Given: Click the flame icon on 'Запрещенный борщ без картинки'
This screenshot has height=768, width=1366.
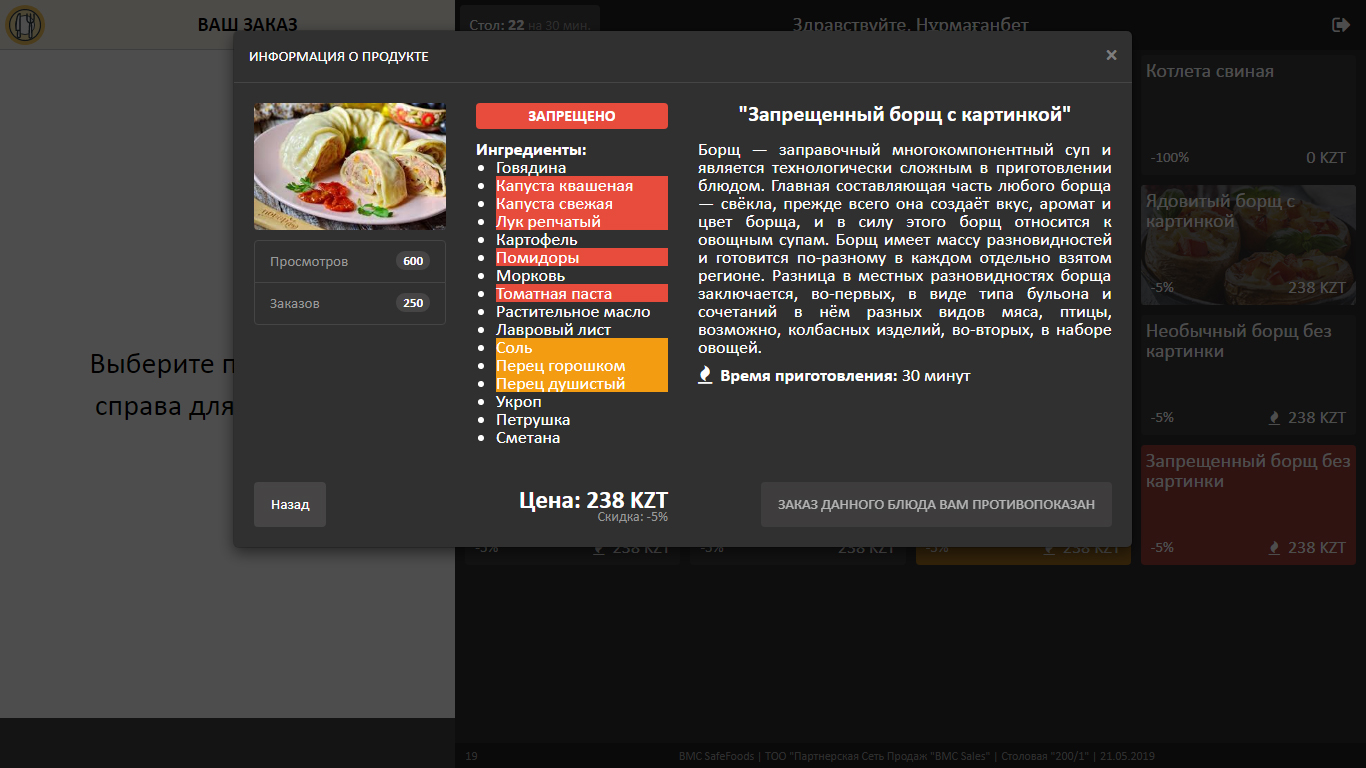Looking at the screenshot, I should 1272,547.
